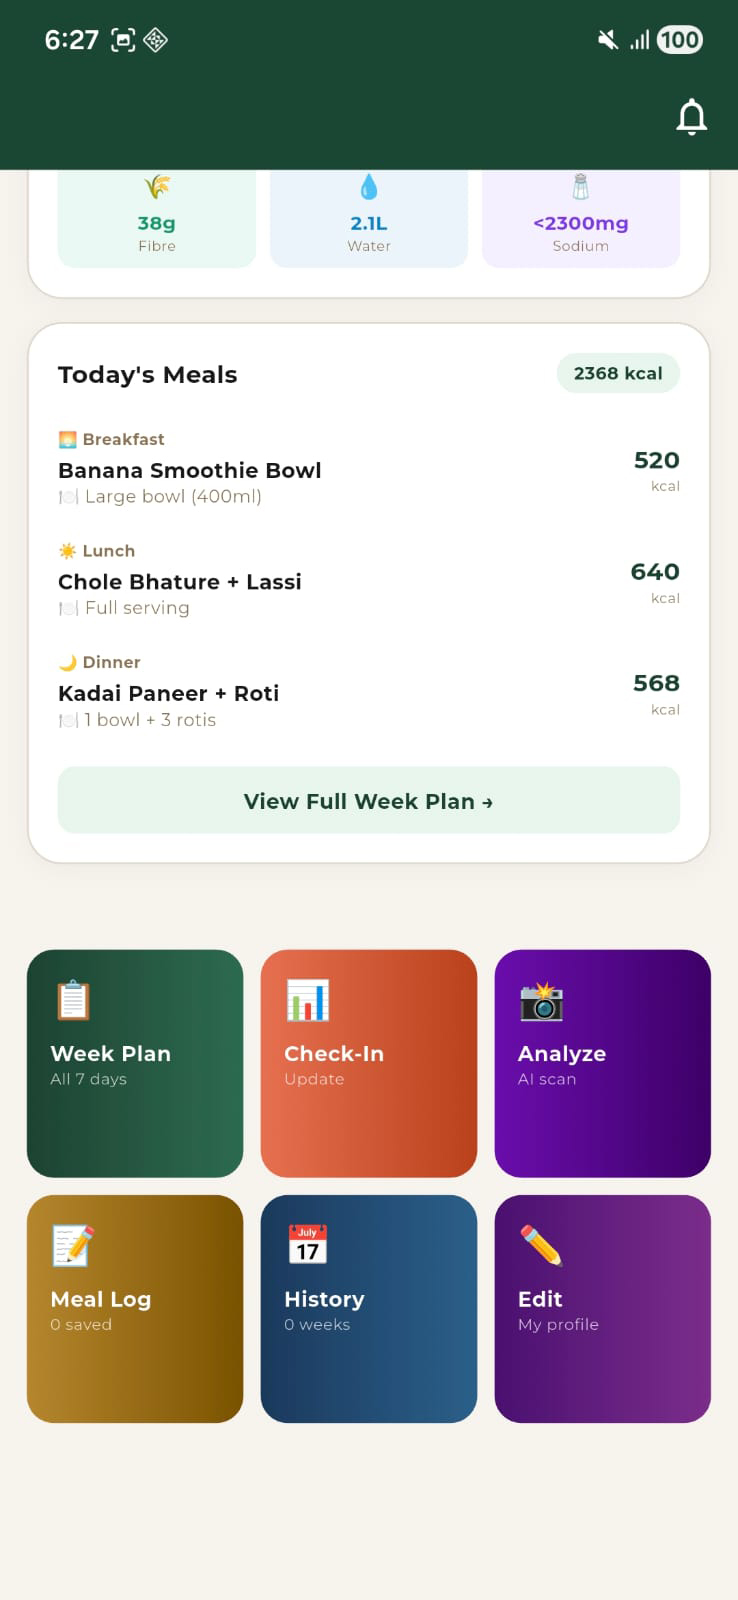Image resolution: width=738 pixels, height=1600 pixels.
Task: Select the Week Plan clipboard icon
Action: [x=71, y=998]
